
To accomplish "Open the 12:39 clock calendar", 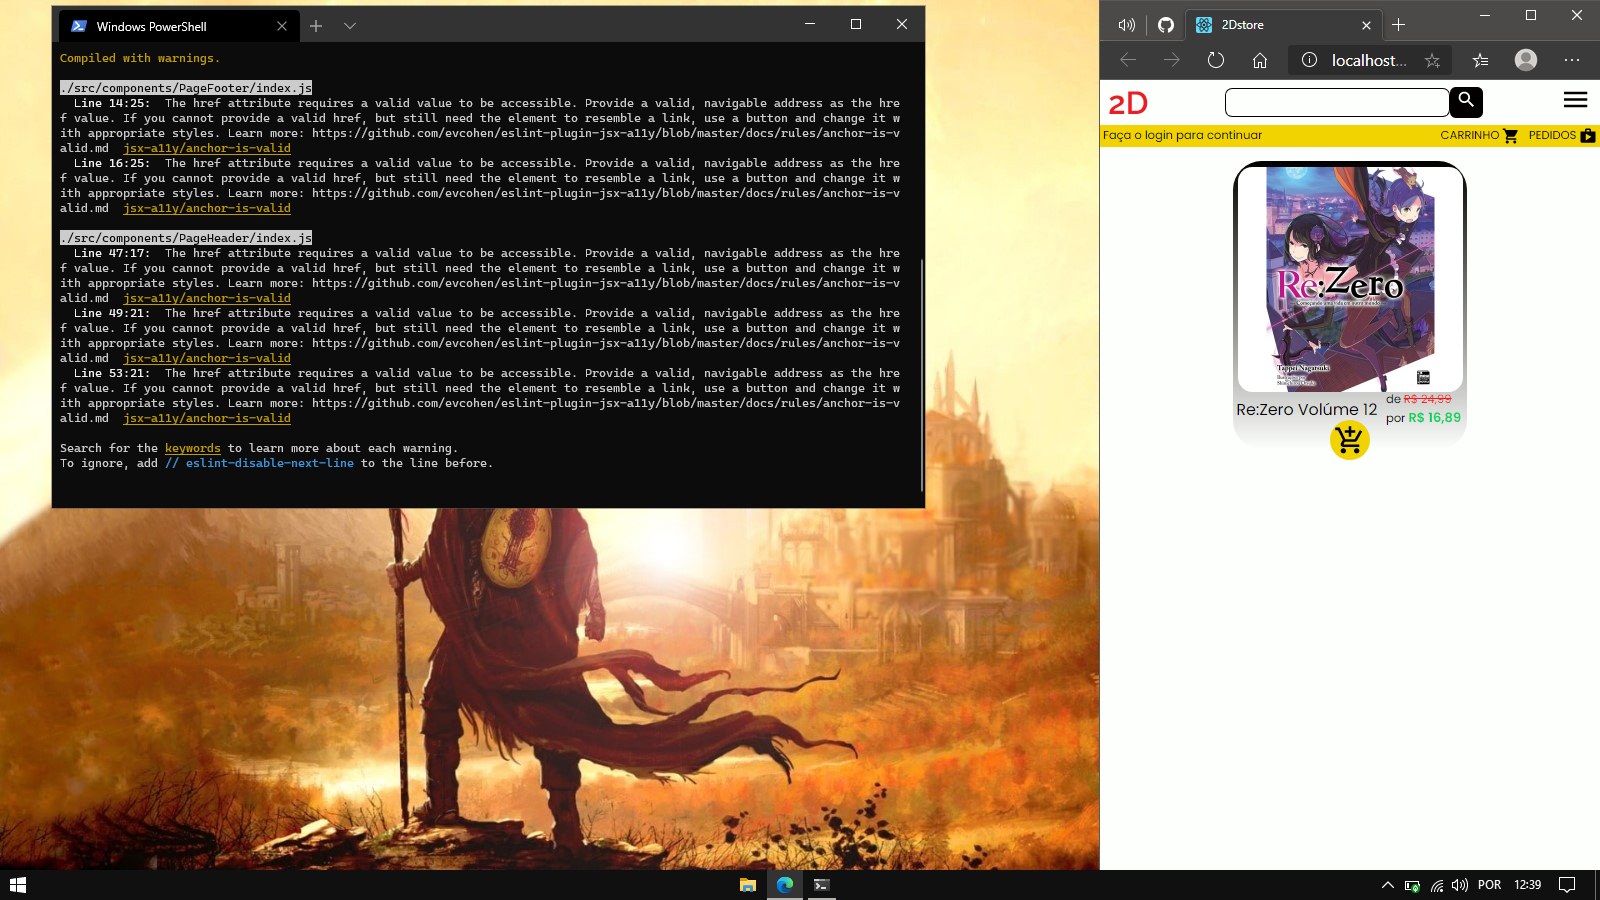I will coord(1527,885).
